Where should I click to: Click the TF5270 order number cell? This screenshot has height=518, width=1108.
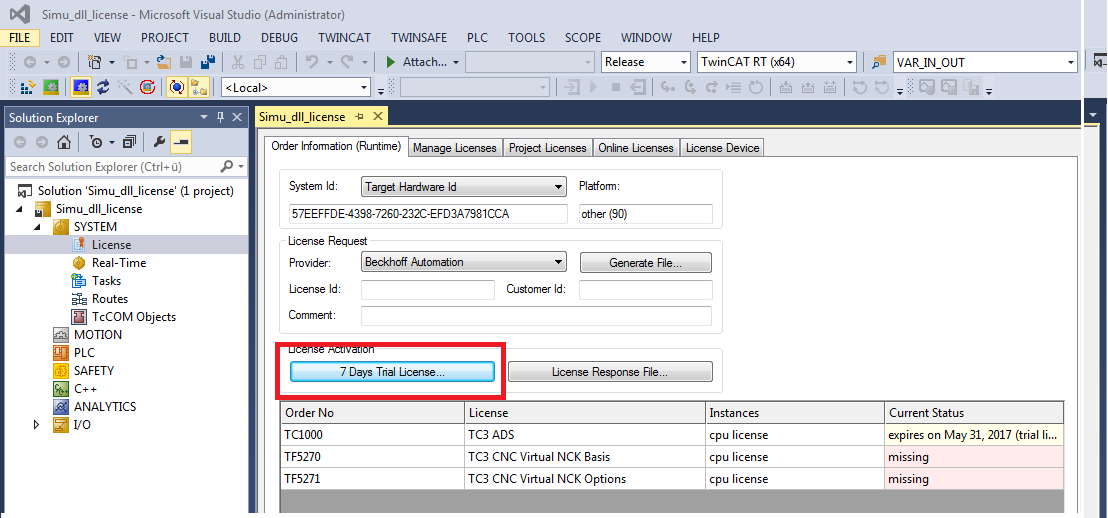(372, 457)
